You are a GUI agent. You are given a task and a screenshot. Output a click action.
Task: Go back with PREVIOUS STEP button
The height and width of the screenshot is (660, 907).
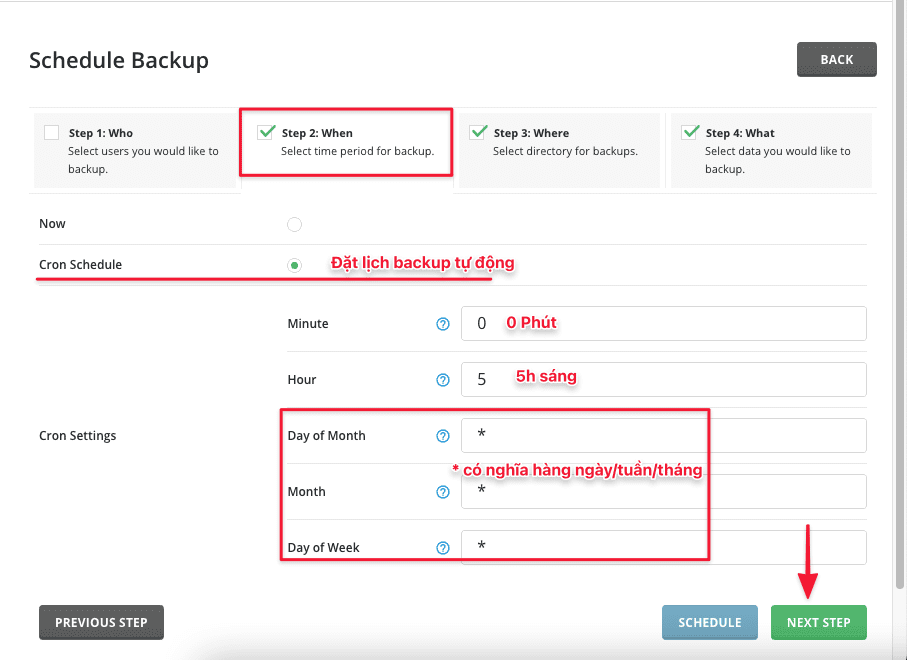click(101, 622)
